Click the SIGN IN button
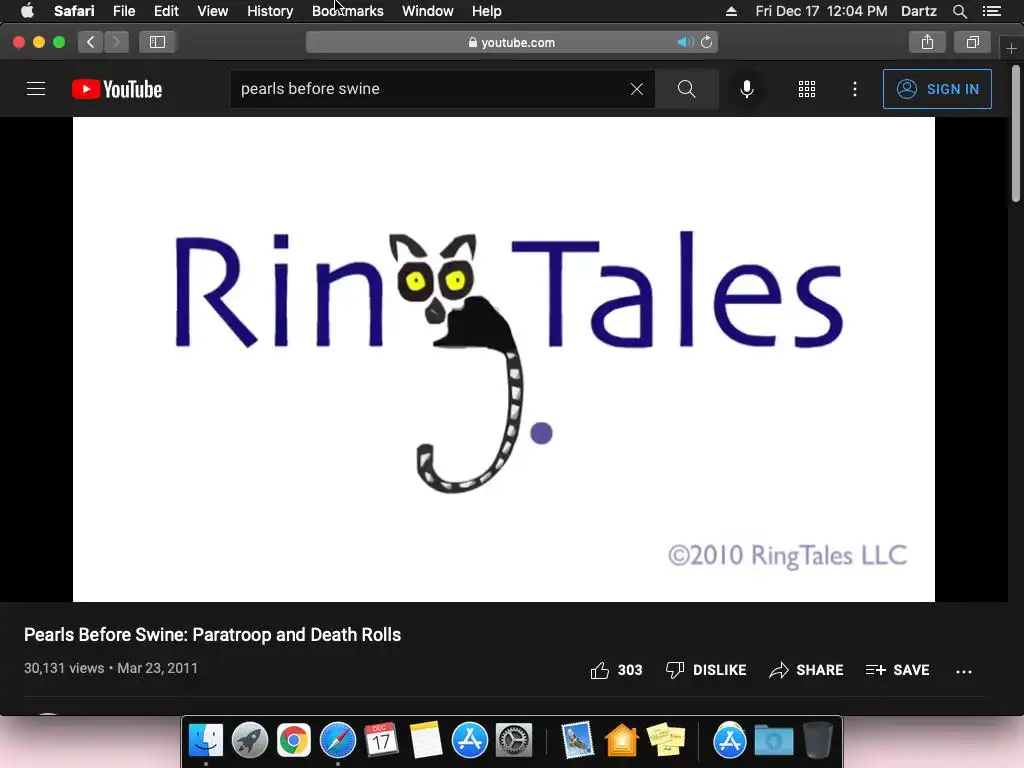Image resolution: width=1024 pixels, height=768 pixels. click(x=937, y=89)
